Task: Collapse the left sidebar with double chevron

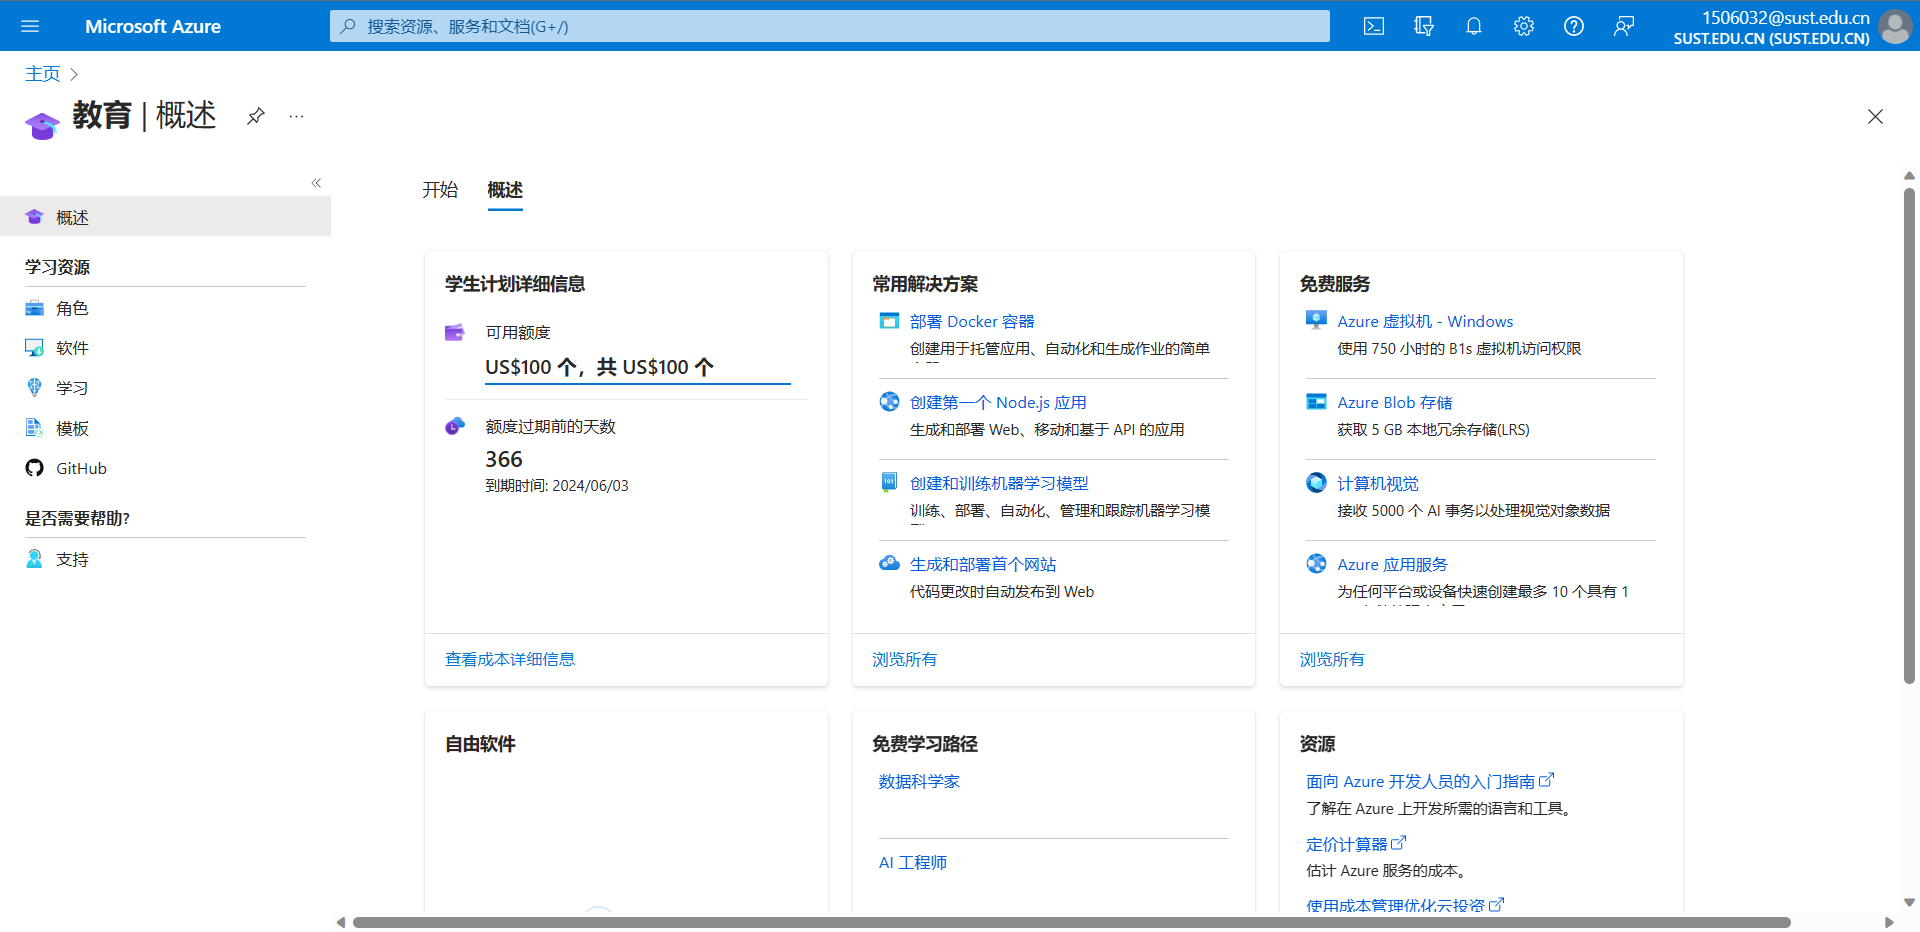Action: 316,183
